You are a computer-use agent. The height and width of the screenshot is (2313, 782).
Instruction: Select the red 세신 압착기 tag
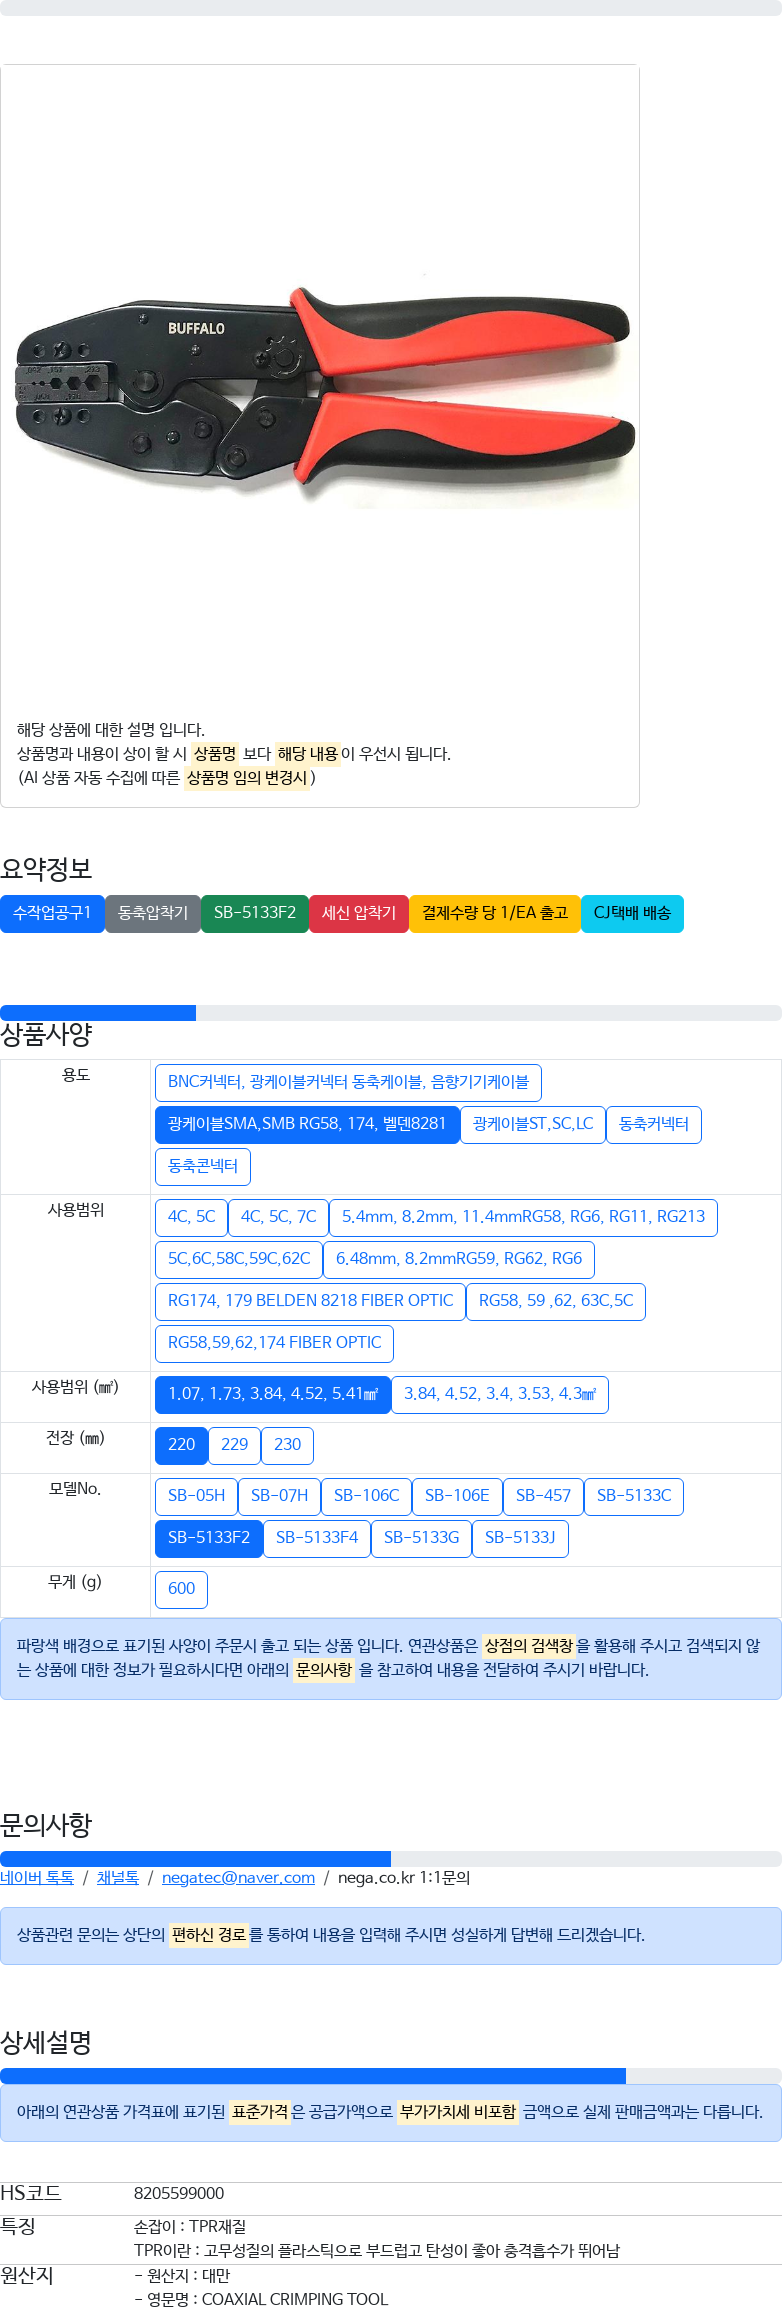tap(359, 913)
